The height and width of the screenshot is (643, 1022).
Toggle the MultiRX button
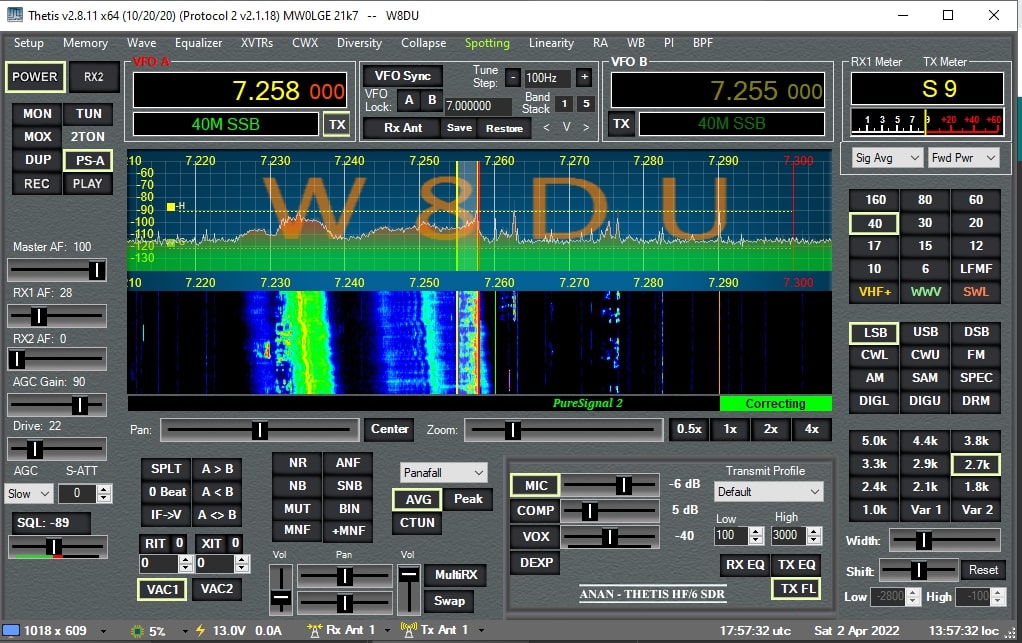(x=456, y=575)
